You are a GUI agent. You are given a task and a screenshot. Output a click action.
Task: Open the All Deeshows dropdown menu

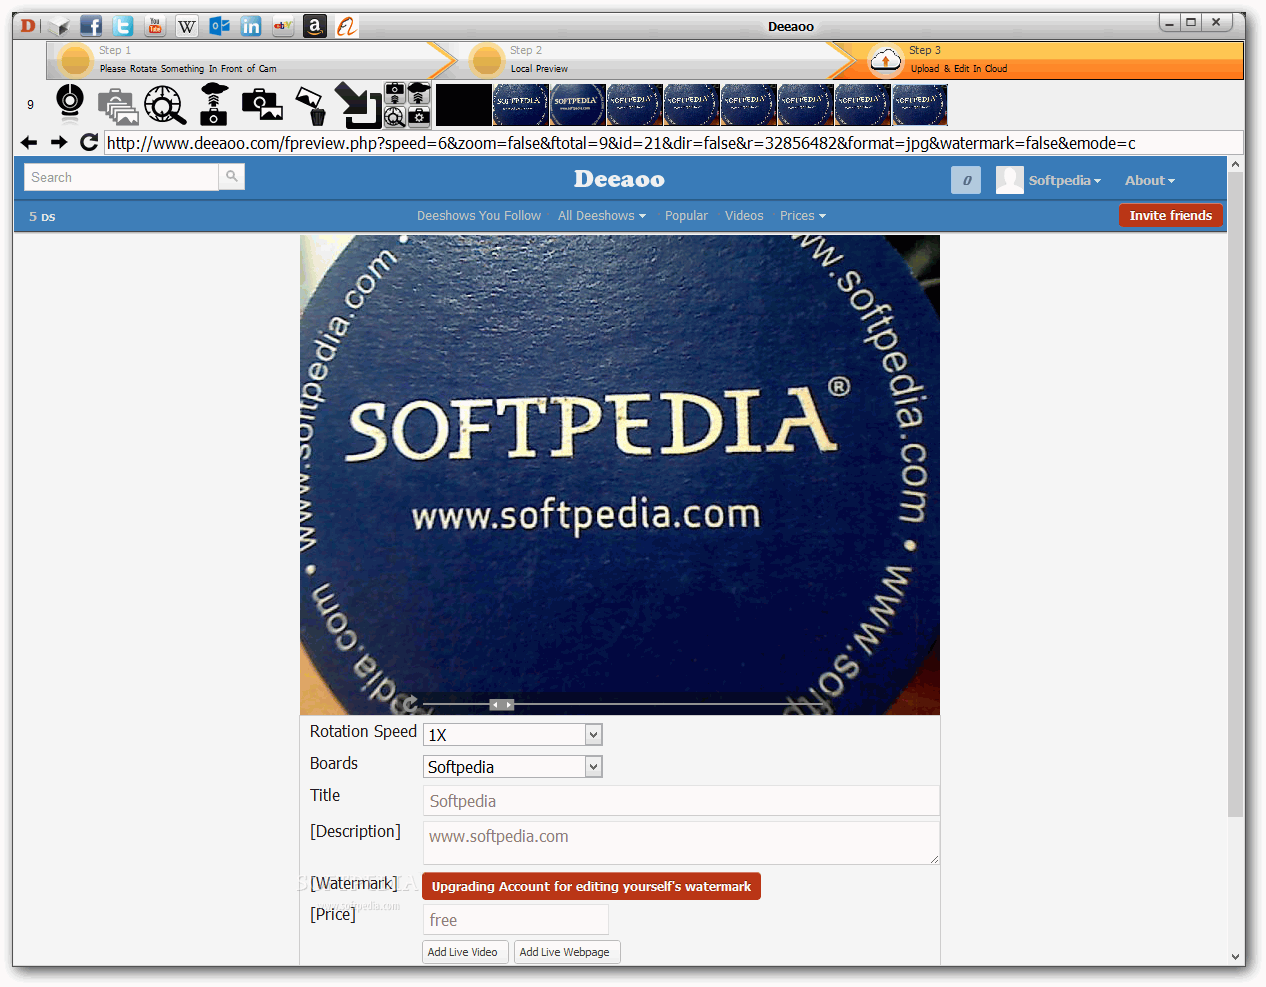pyautogui.click(x=602, y=216)
